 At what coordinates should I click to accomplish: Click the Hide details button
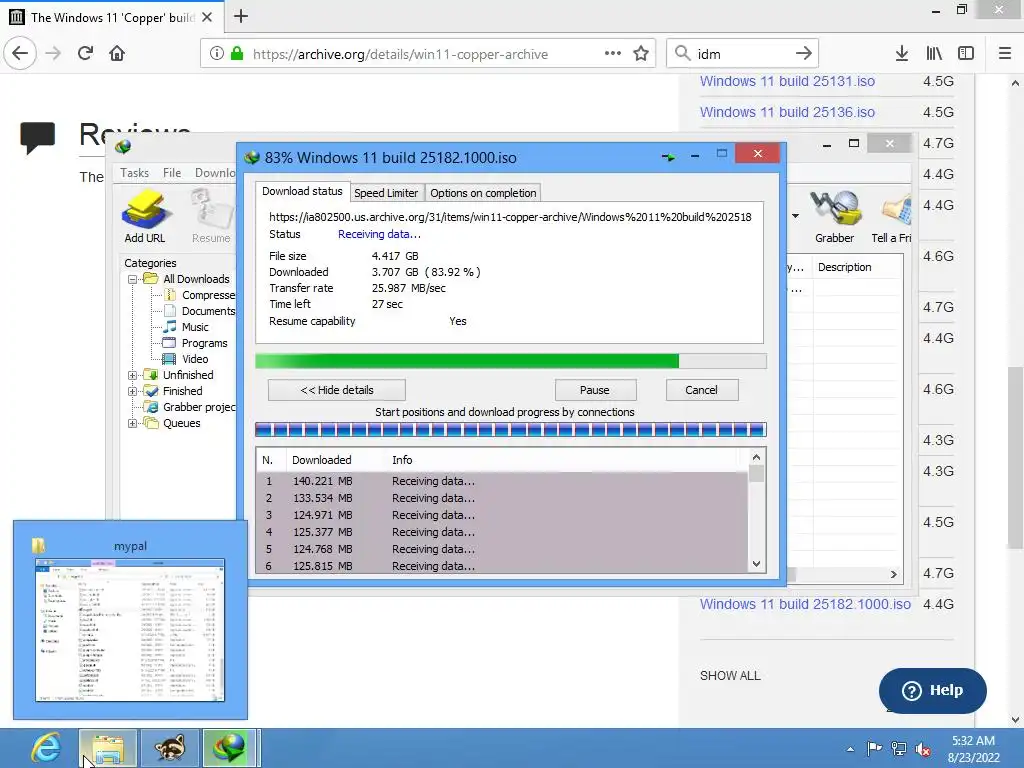(x=337, y=390)
